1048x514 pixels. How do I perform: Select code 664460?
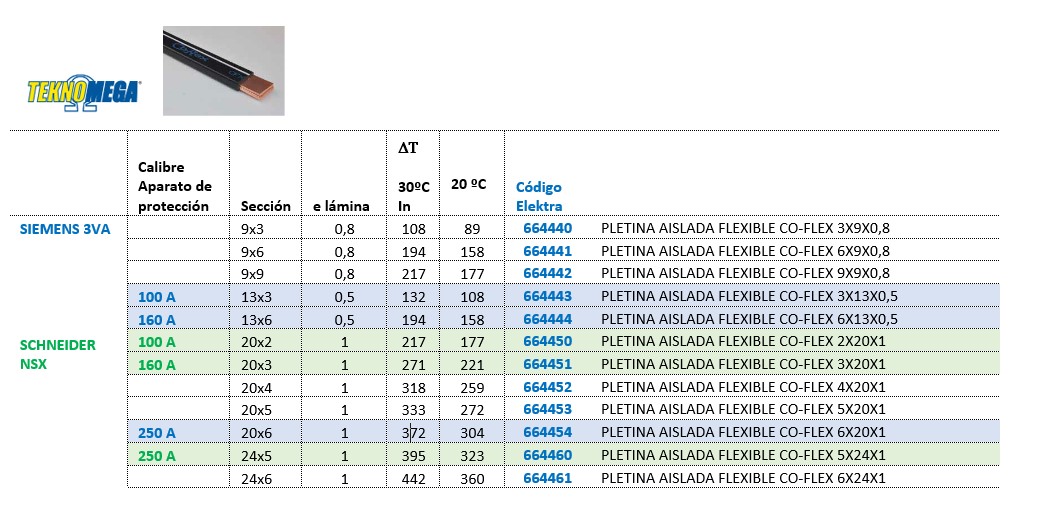coord(548,455)
